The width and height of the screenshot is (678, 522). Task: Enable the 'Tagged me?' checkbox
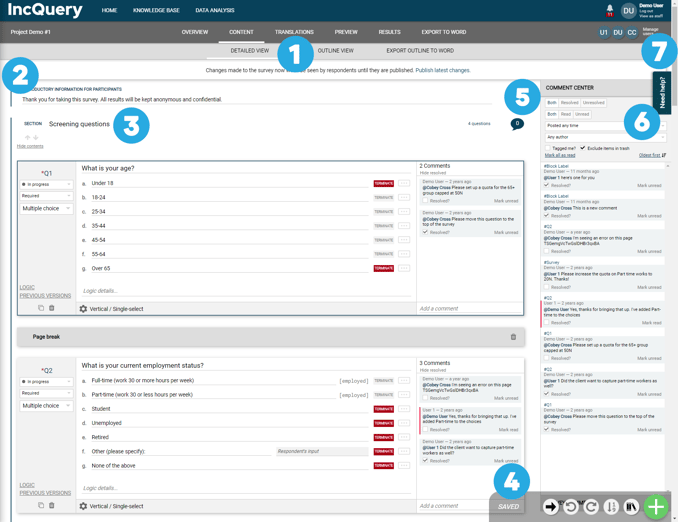coord(548,148)
